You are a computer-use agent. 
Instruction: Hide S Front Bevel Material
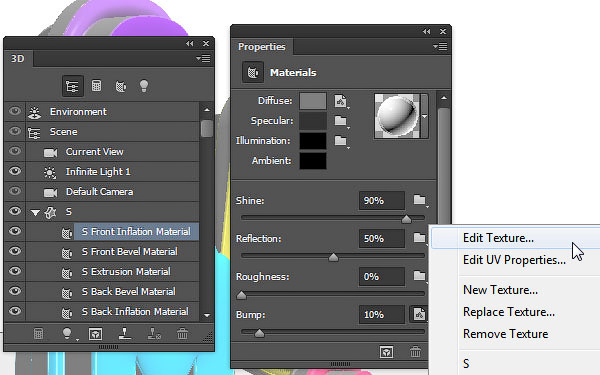click(15, 251)
